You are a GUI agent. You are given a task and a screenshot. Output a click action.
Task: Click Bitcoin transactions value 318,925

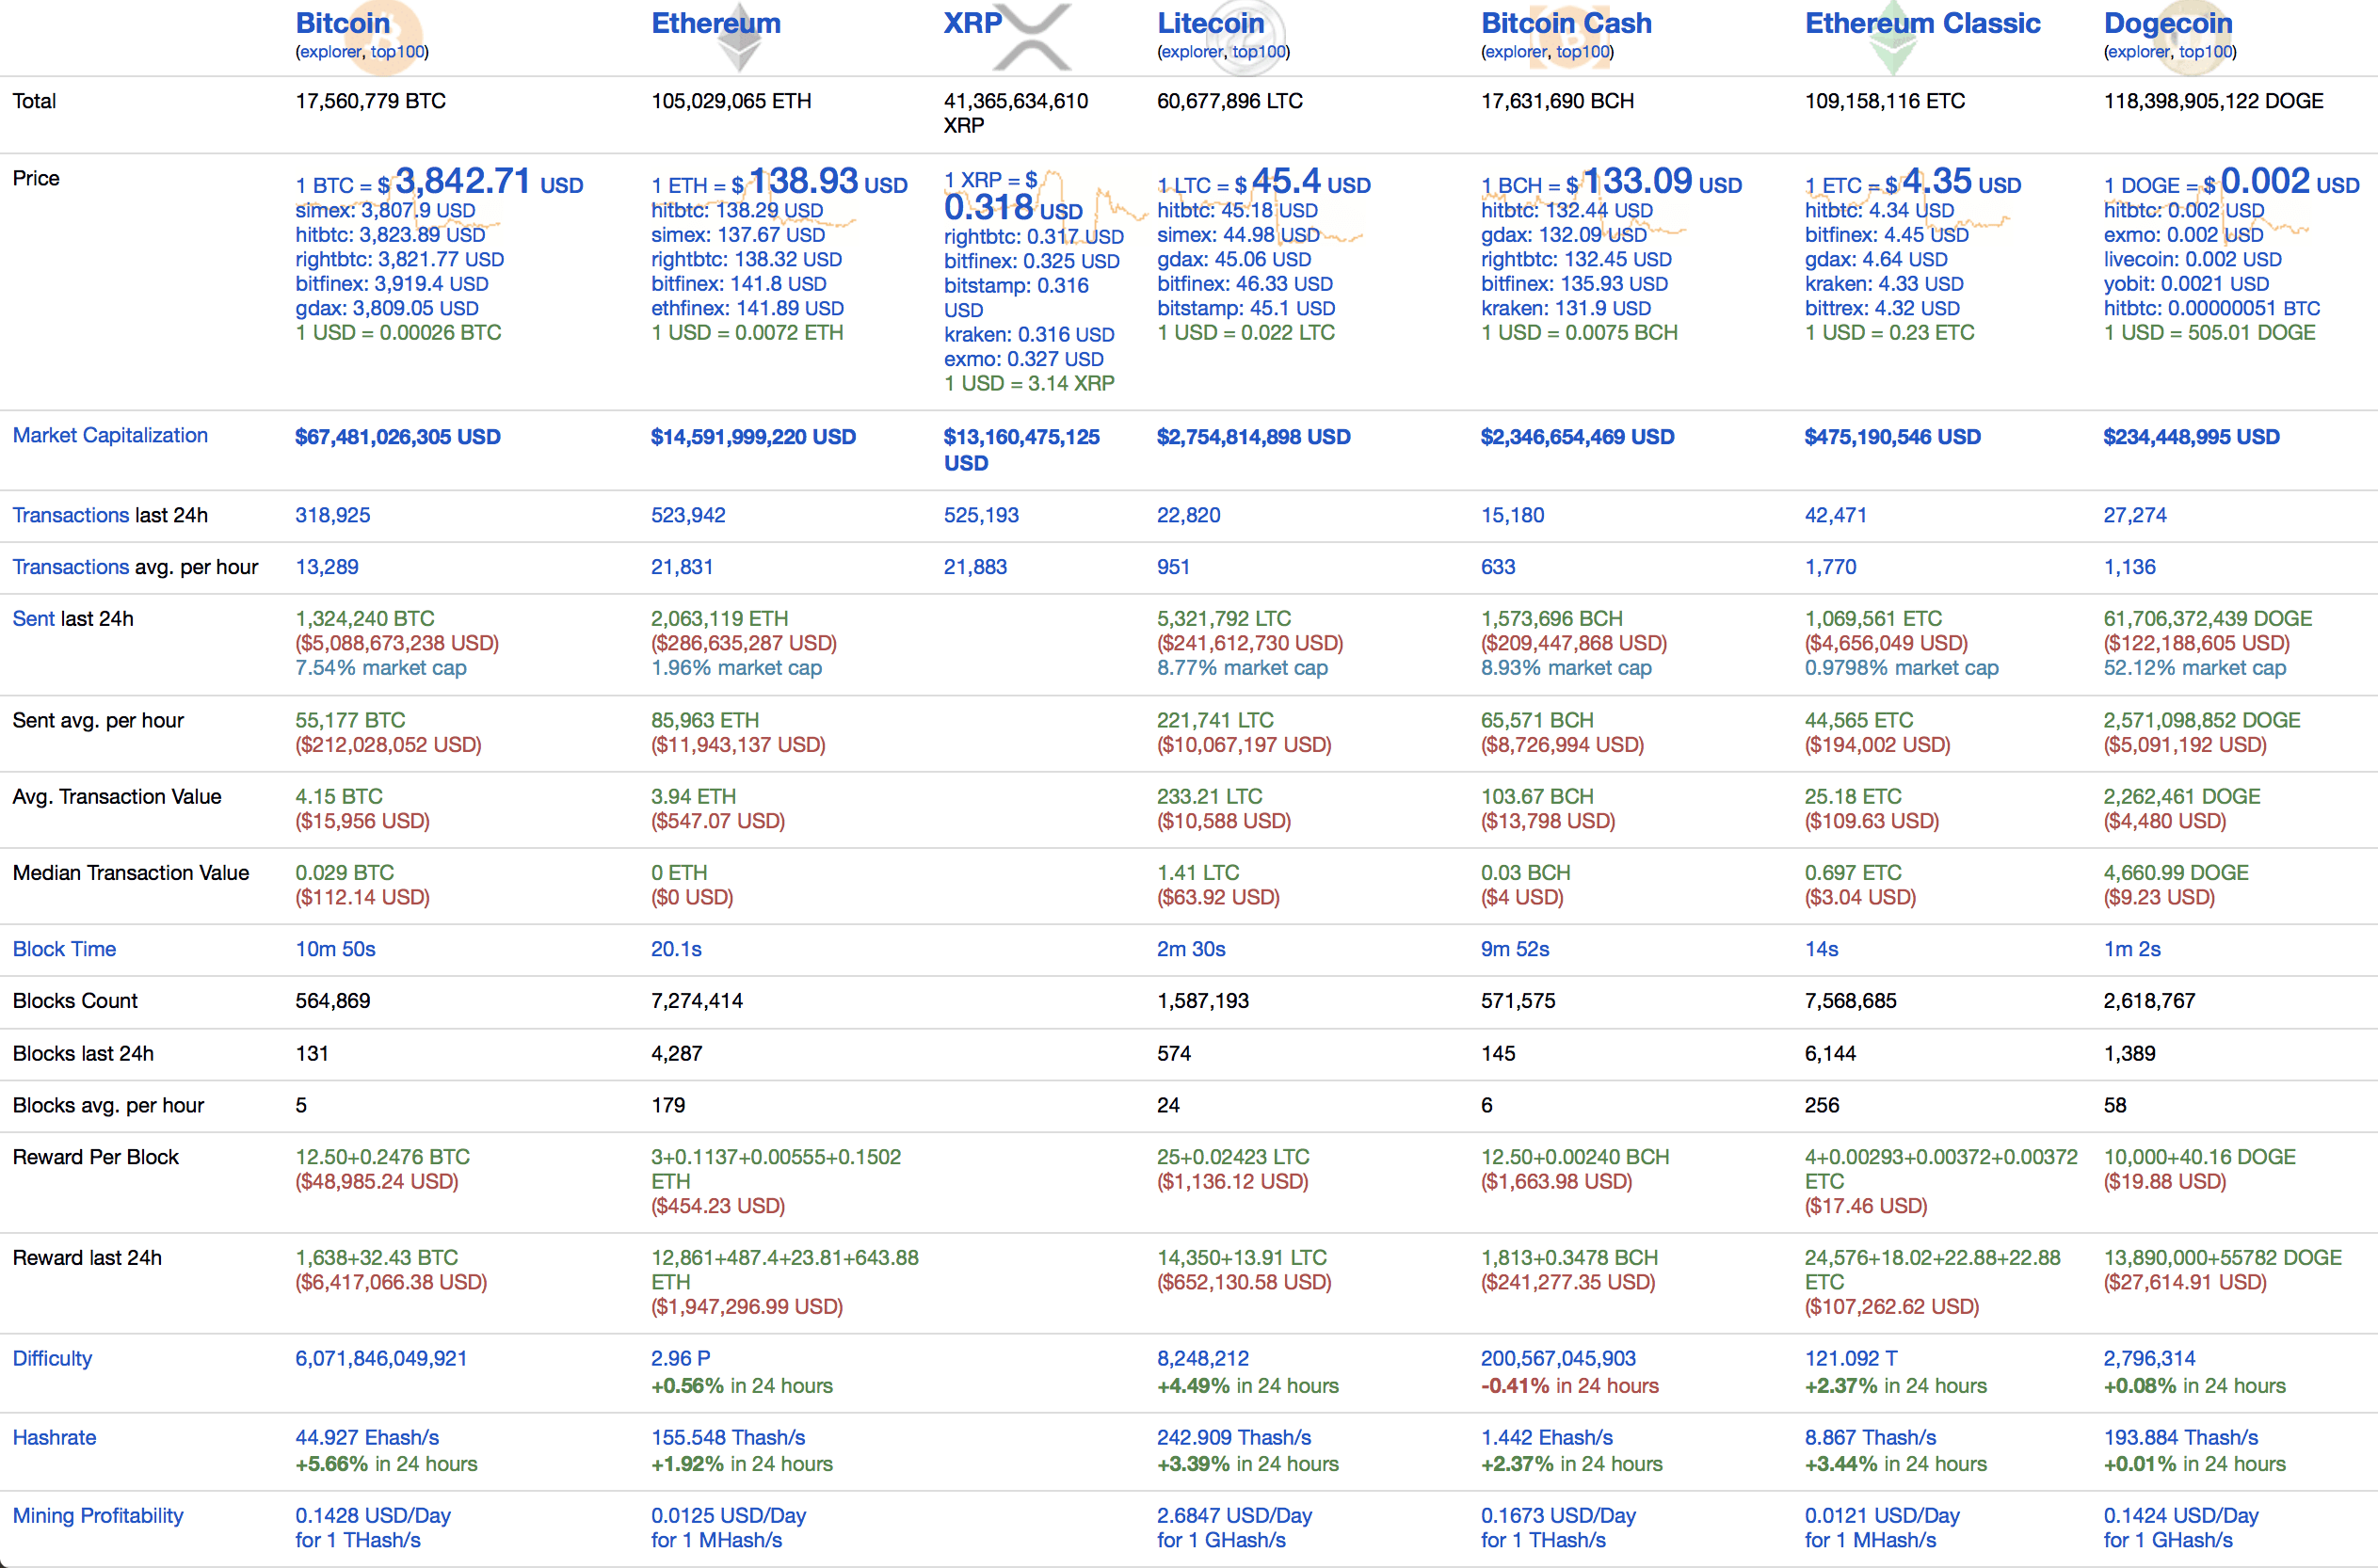point(333,515)
